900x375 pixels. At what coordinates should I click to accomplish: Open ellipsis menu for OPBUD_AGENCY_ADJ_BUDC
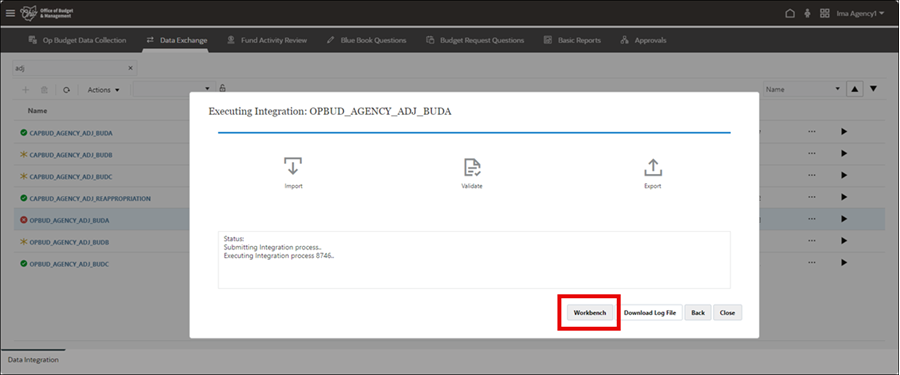[x=811, y=263]
